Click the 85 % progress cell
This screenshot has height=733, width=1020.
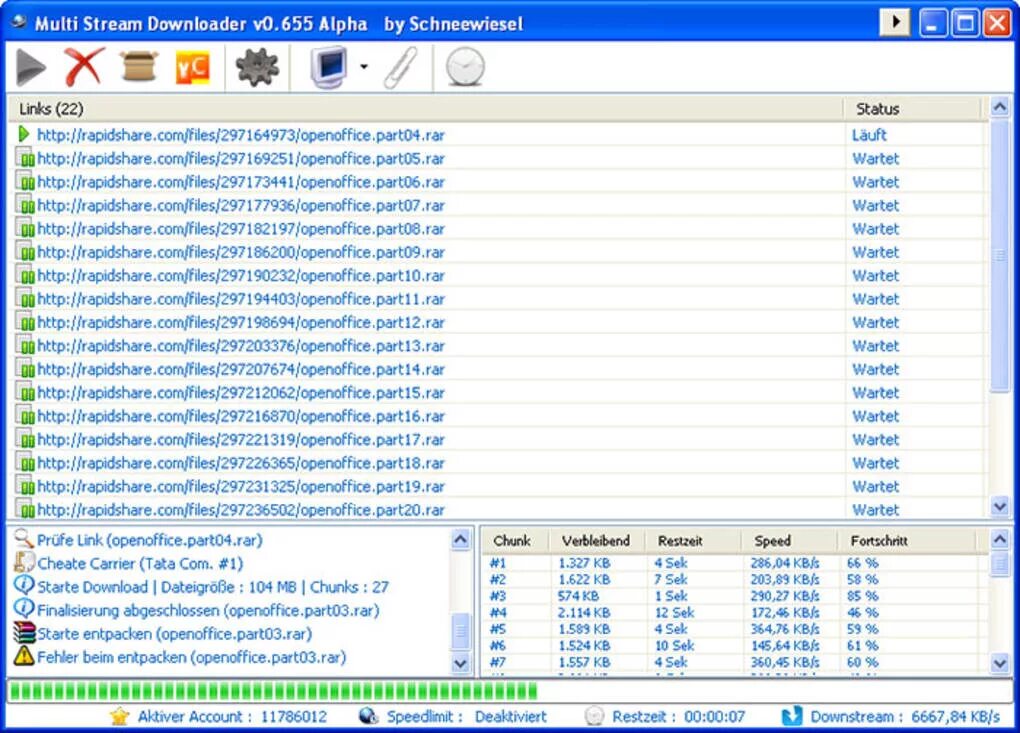coord(863,596)
